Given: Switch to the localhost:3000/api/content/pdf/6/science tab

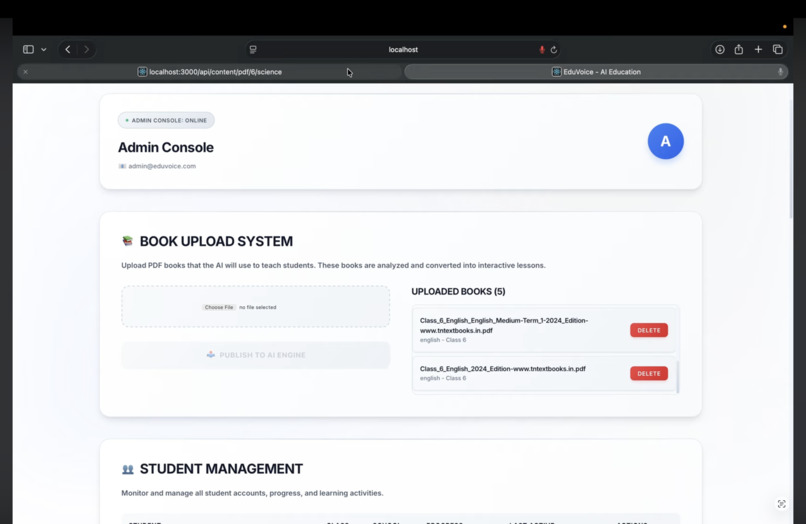Looking at the screenshot, I should pyautogui.click(x=210, y=72).
